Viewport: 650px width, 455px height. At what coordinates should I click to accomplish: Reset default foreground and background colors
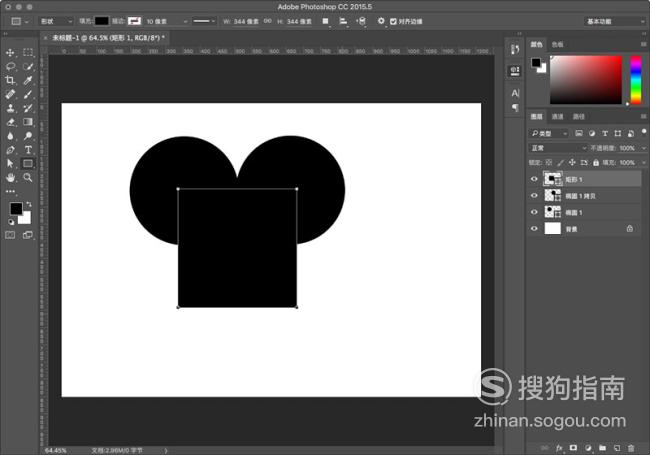pyautogui.click(x=11, y=222)
